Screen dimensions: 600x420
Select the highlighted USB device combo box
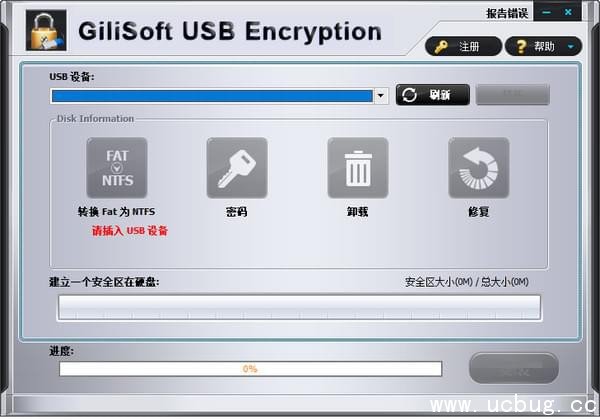point(219,96)
